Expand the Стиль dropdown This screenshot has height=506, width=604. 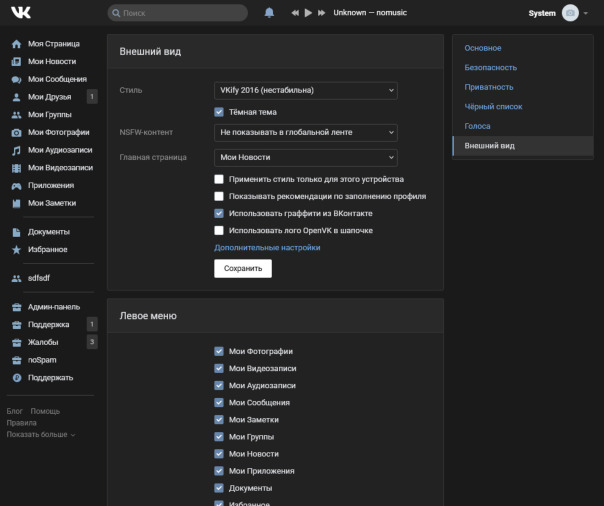[x=305, y=90]
